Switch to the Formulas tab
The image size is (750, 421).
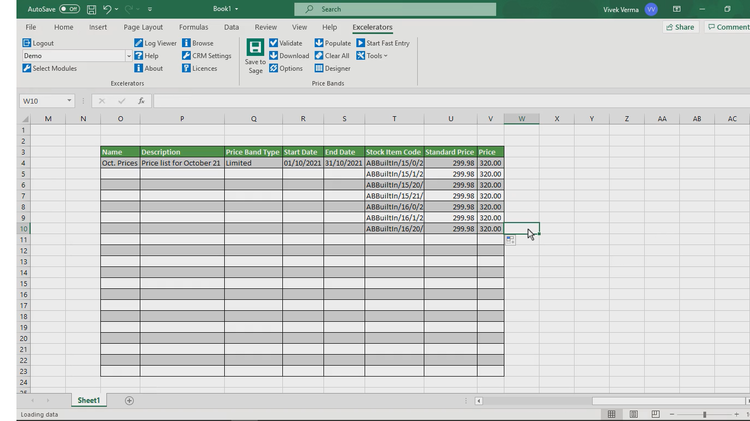pos(194,27)
